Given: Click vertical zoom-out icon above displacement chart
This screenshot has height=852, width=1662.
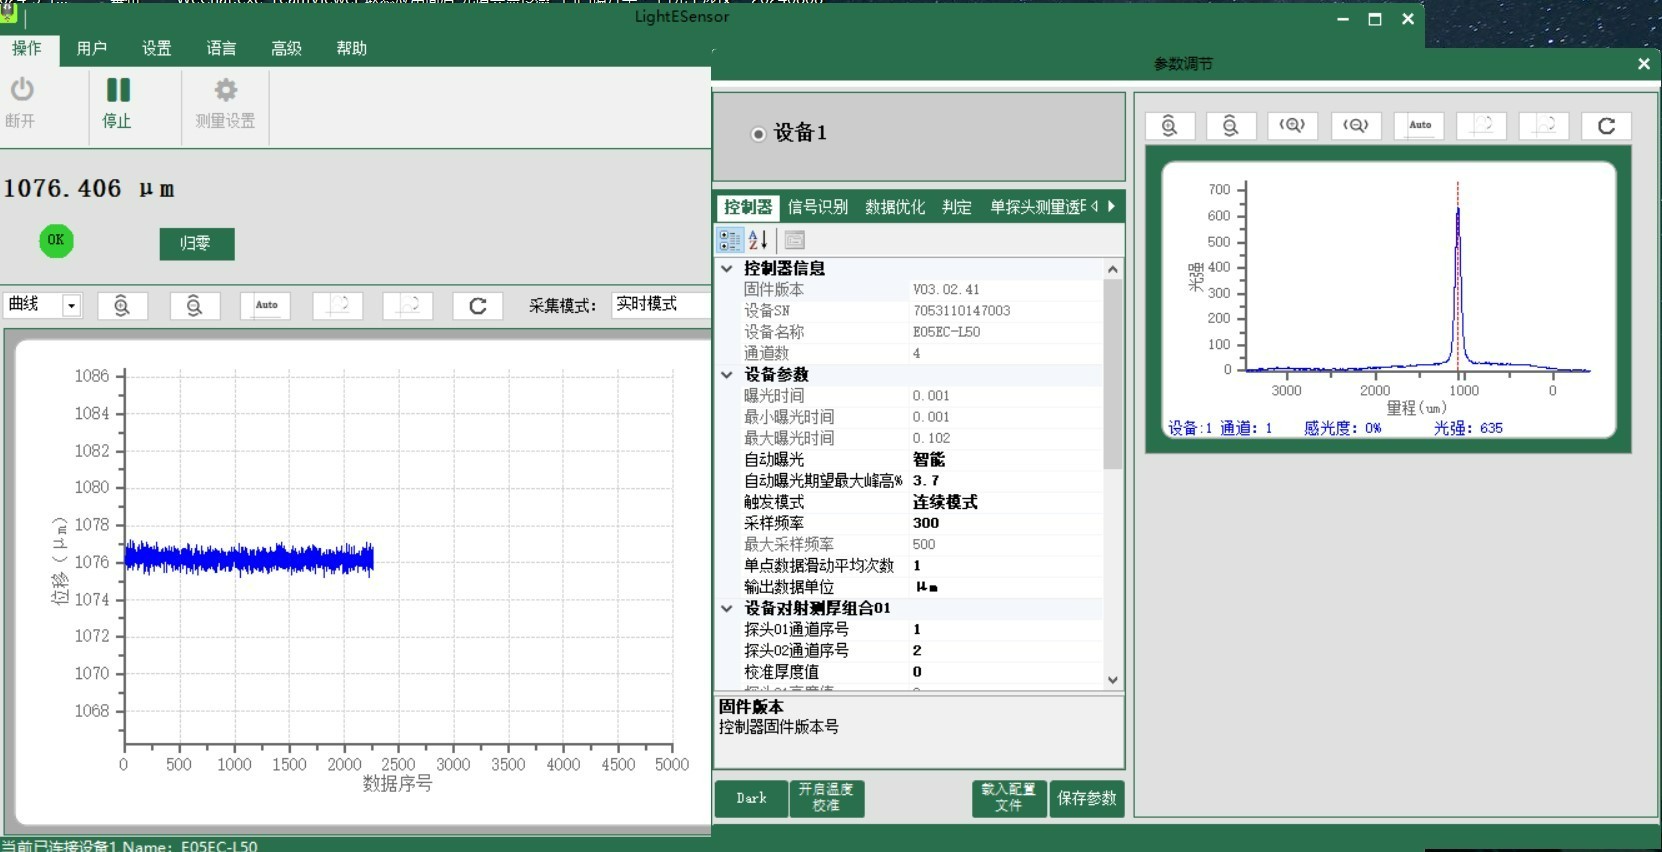Looking at the screenshot, I should pyautogui.click(x=194, y=306).
